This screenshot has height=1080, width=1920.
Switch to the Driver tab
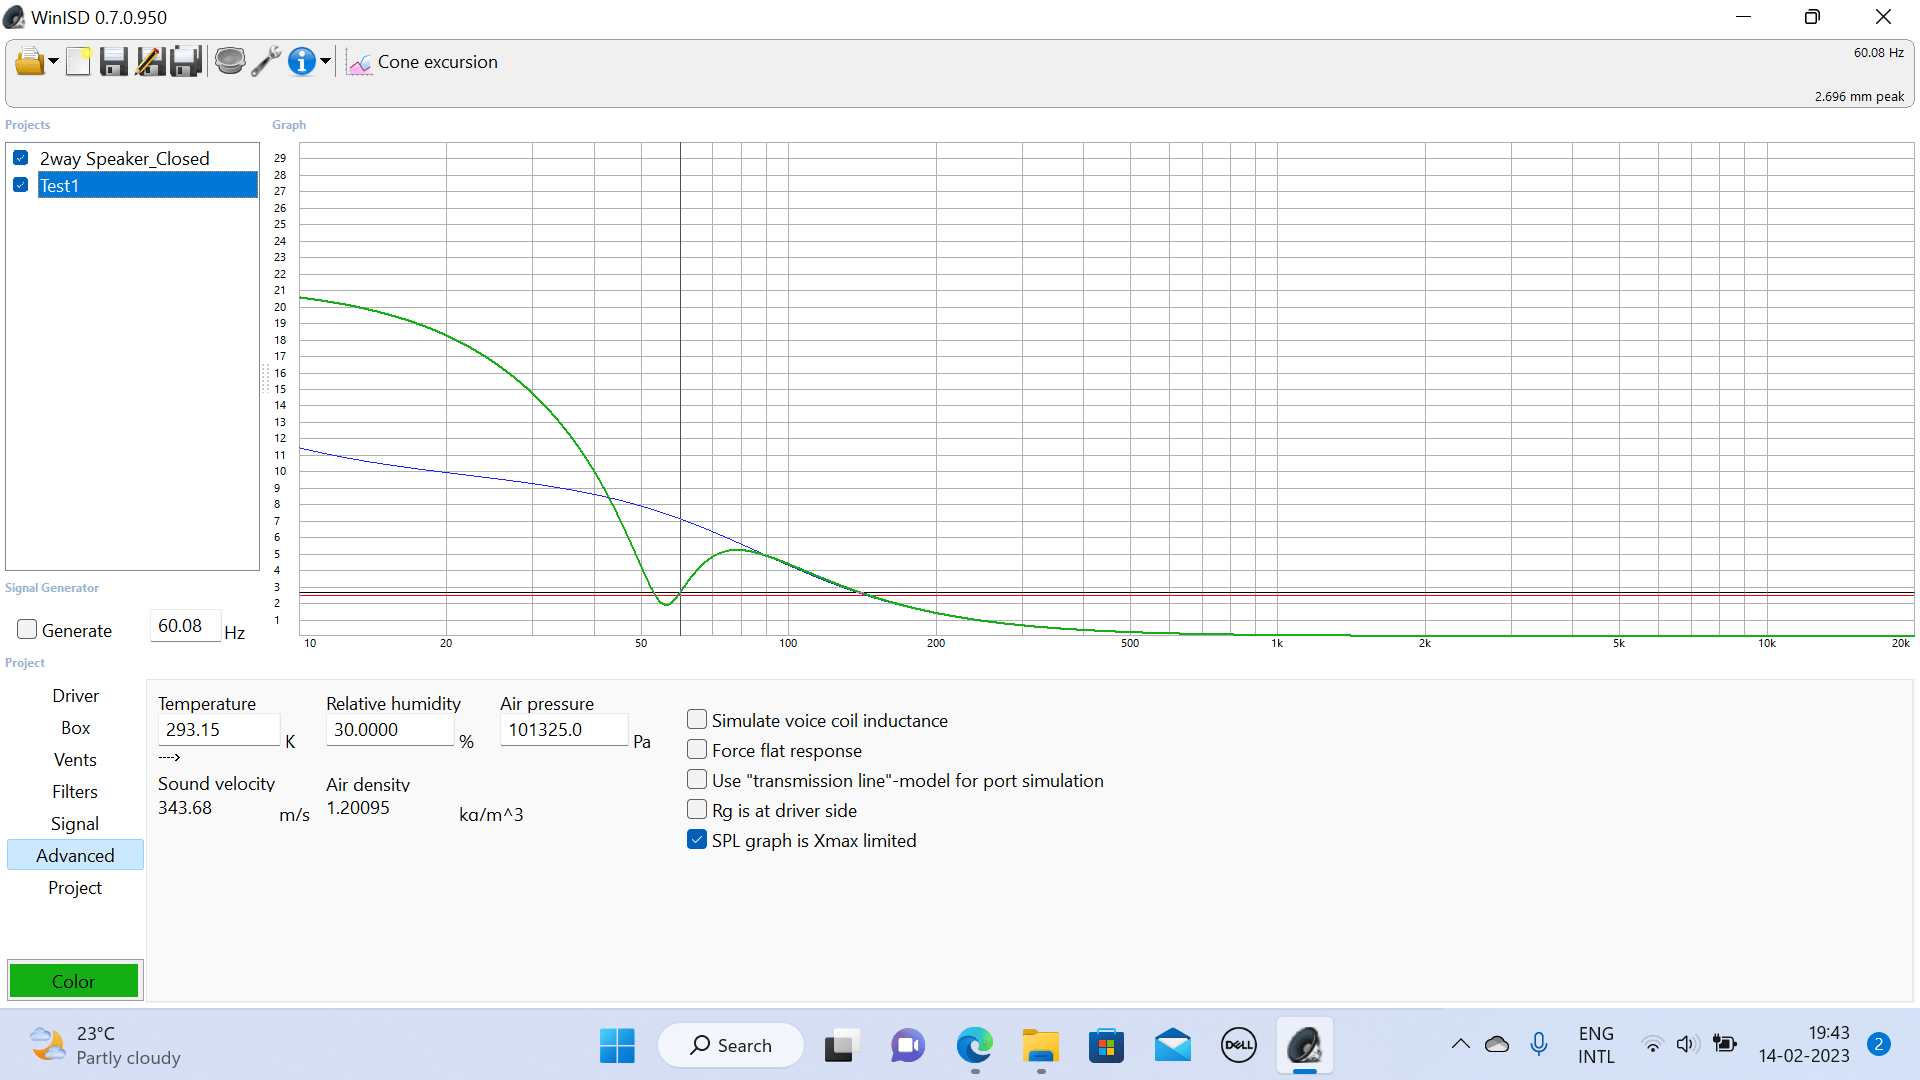tap(76, 696)
